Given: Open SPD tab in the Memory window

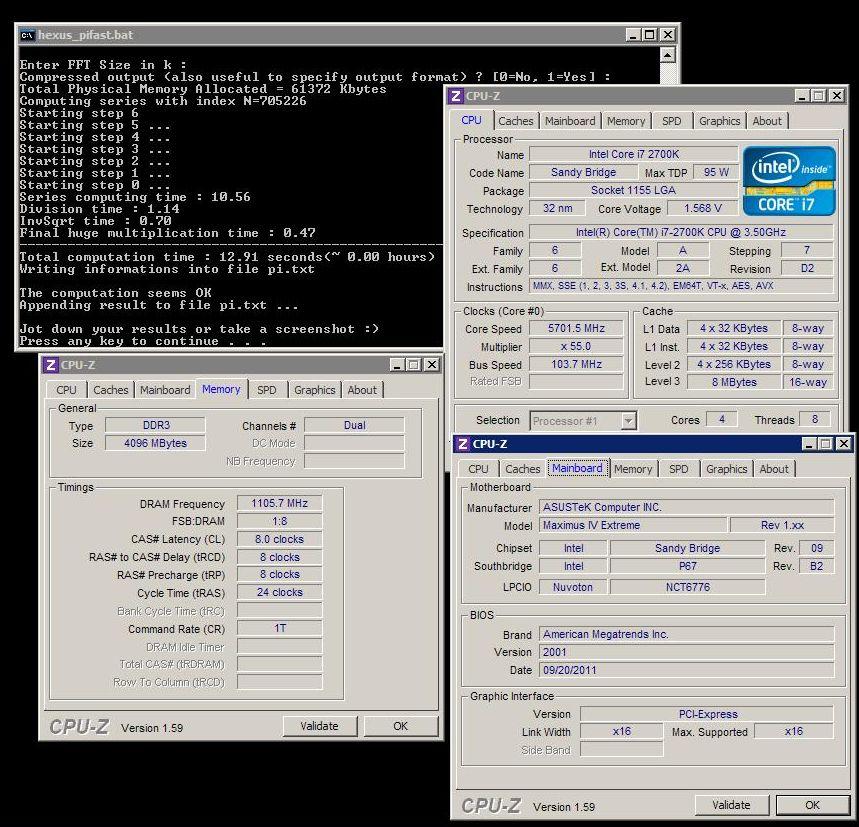Looking at the screenshot, I should [267, 390].
